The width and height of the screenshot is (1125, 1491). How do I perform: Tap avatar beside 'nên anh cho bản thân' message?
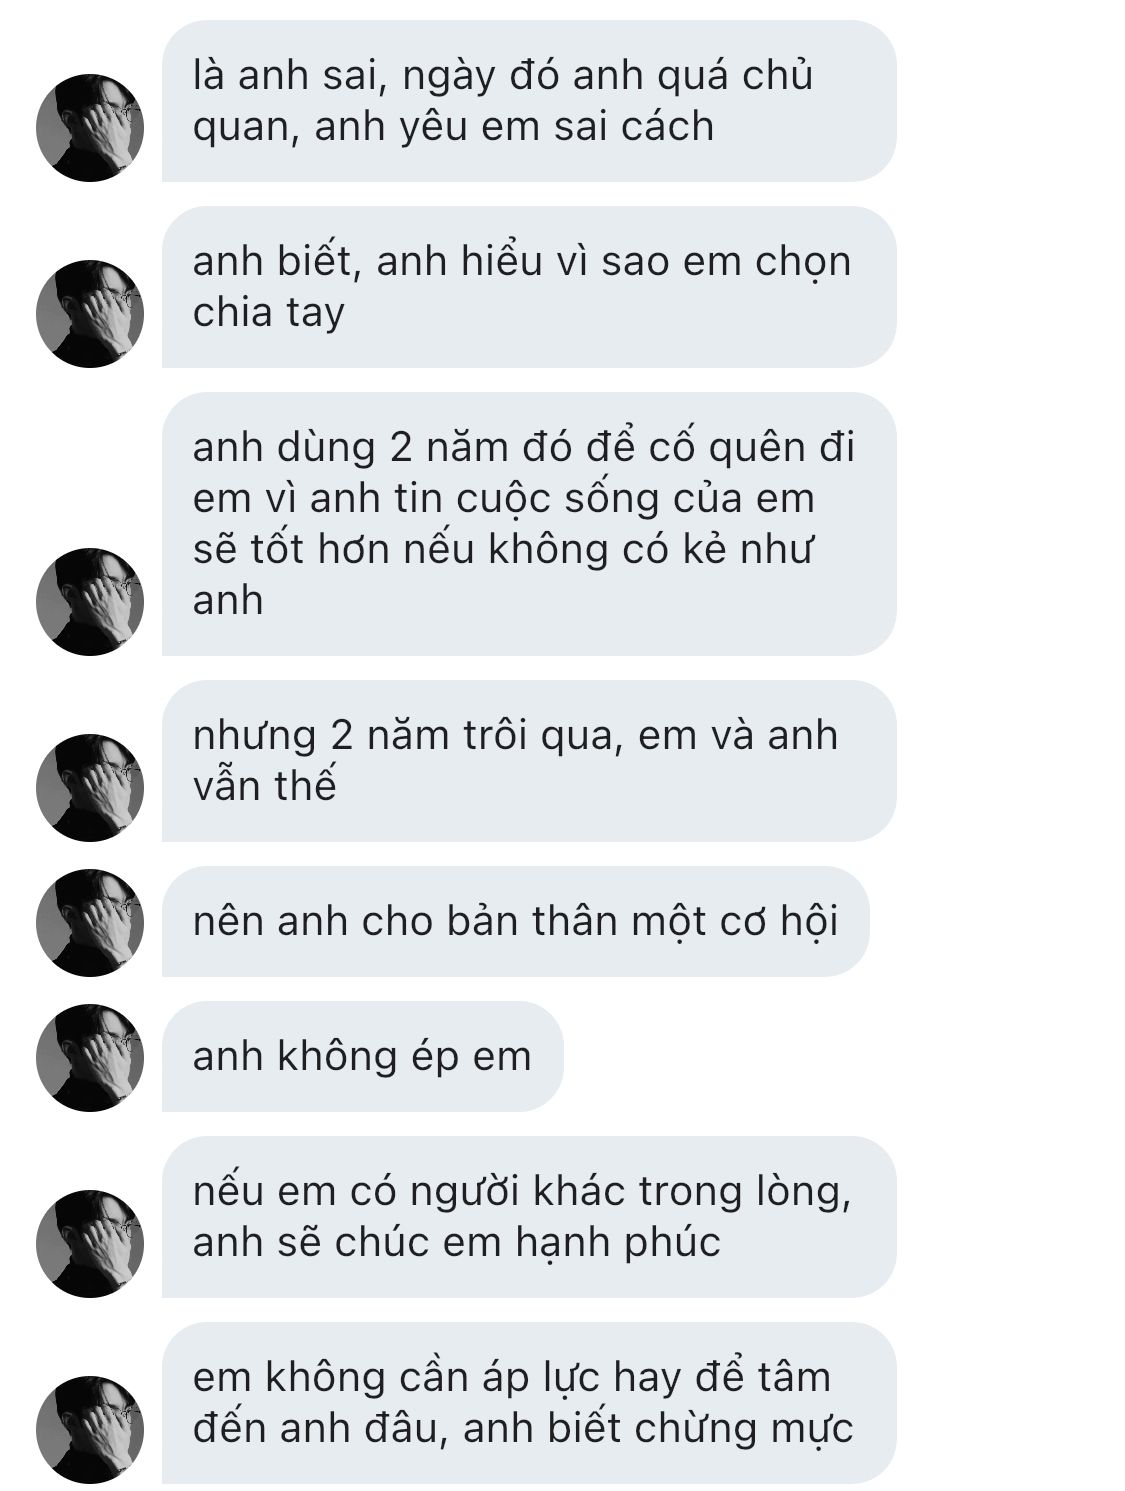point(90,922)
